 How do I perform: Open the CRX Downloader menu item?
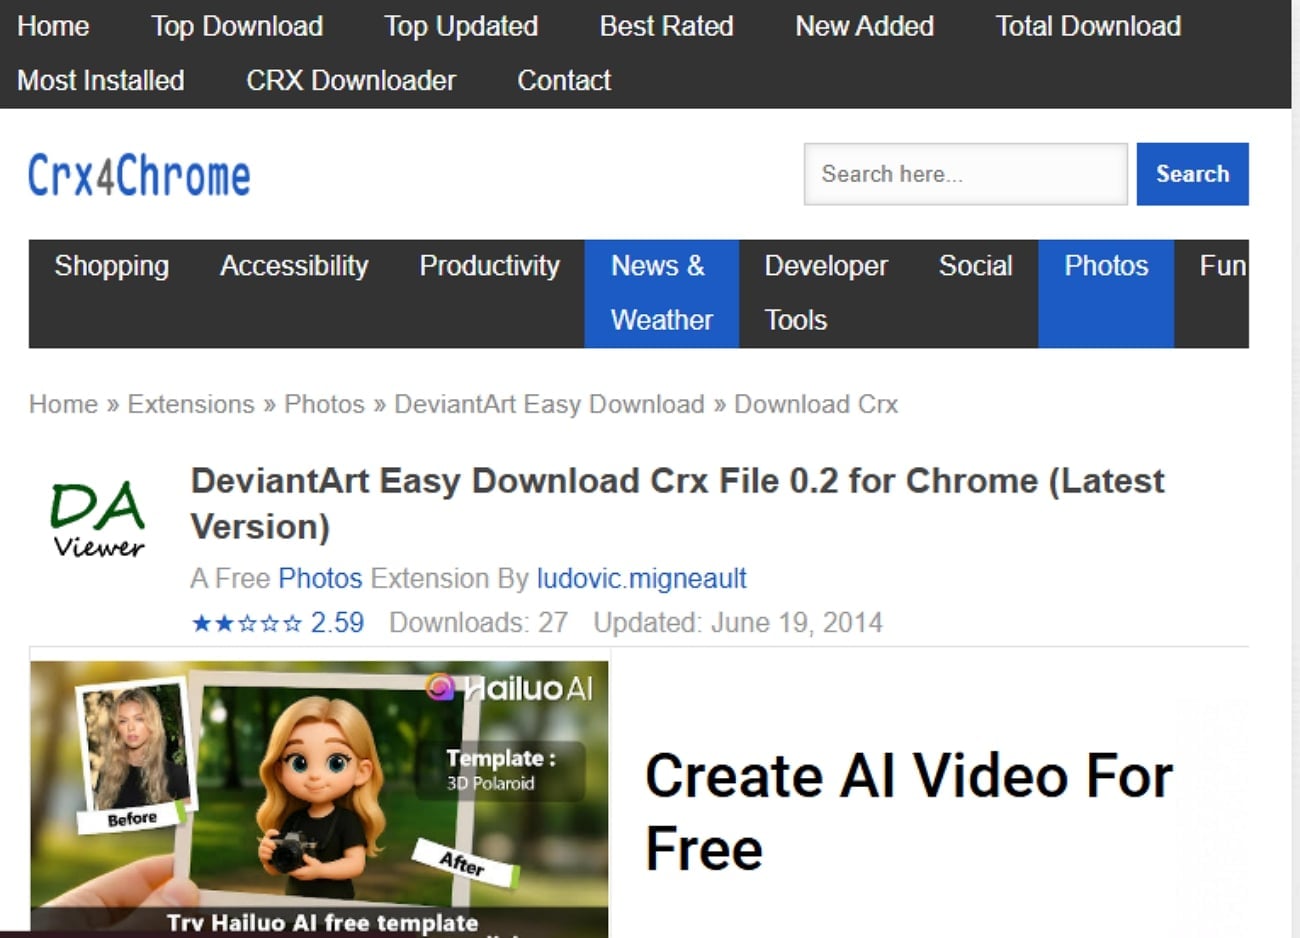tap(350, 80)
